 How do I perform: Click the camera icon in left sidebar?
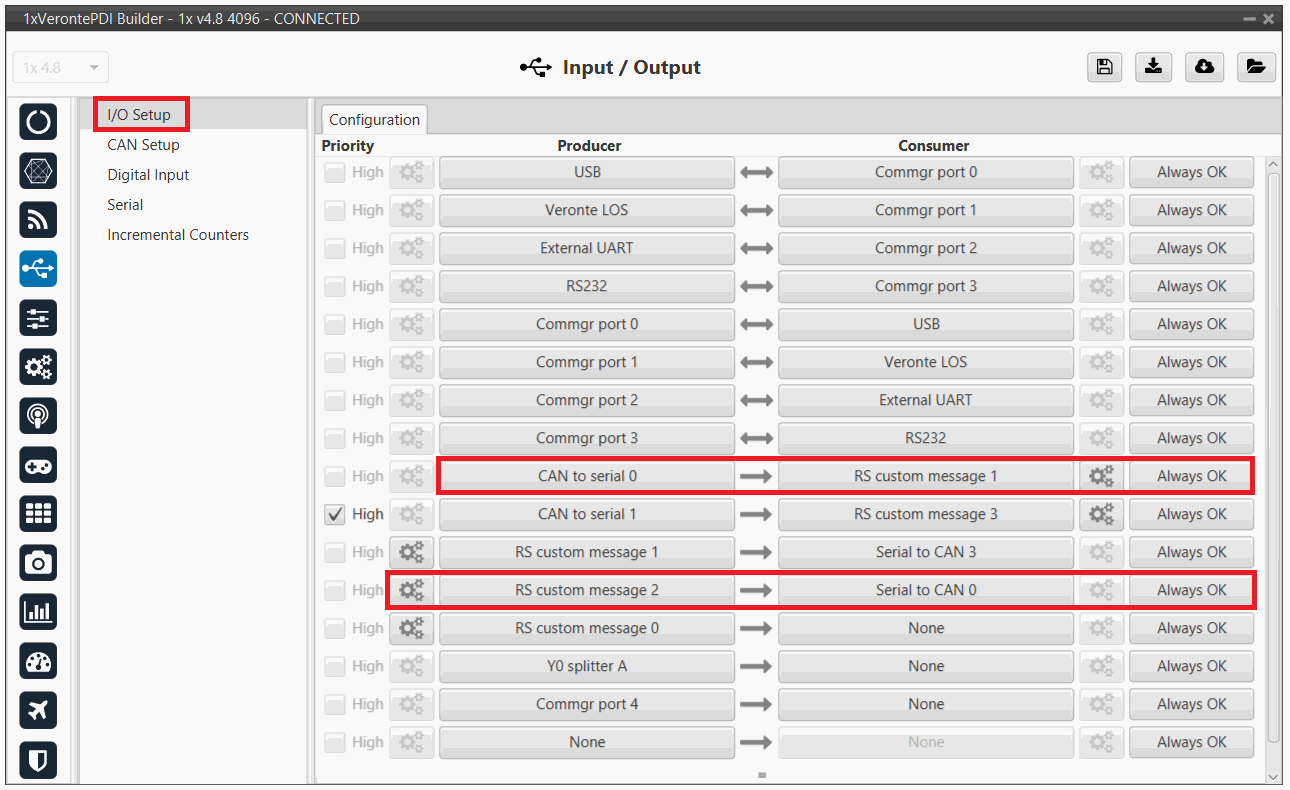coord(38,563)
